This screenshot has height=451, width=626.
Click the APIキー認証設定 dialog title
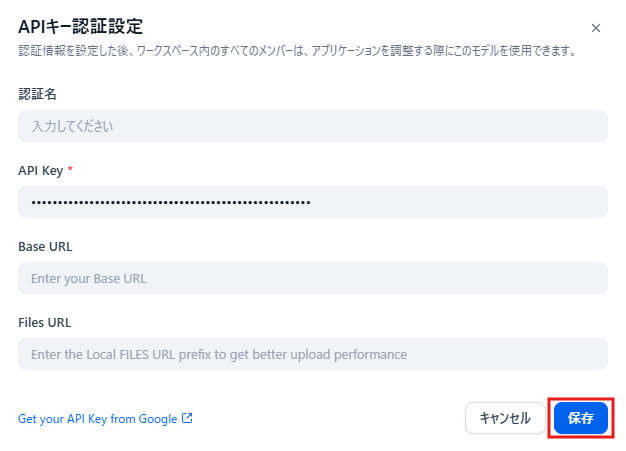pyautogui.click(x=80, y=27)
